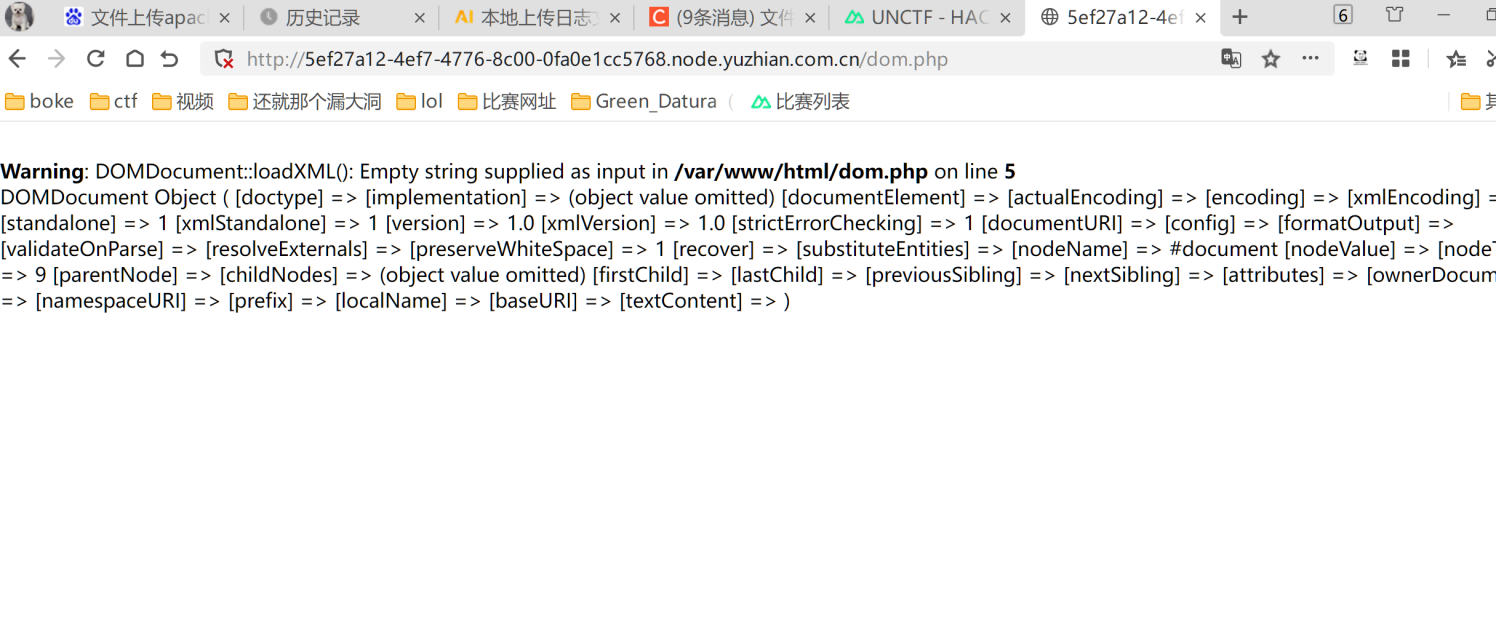Close the 文件上传apache tab

tap(224, 18)
